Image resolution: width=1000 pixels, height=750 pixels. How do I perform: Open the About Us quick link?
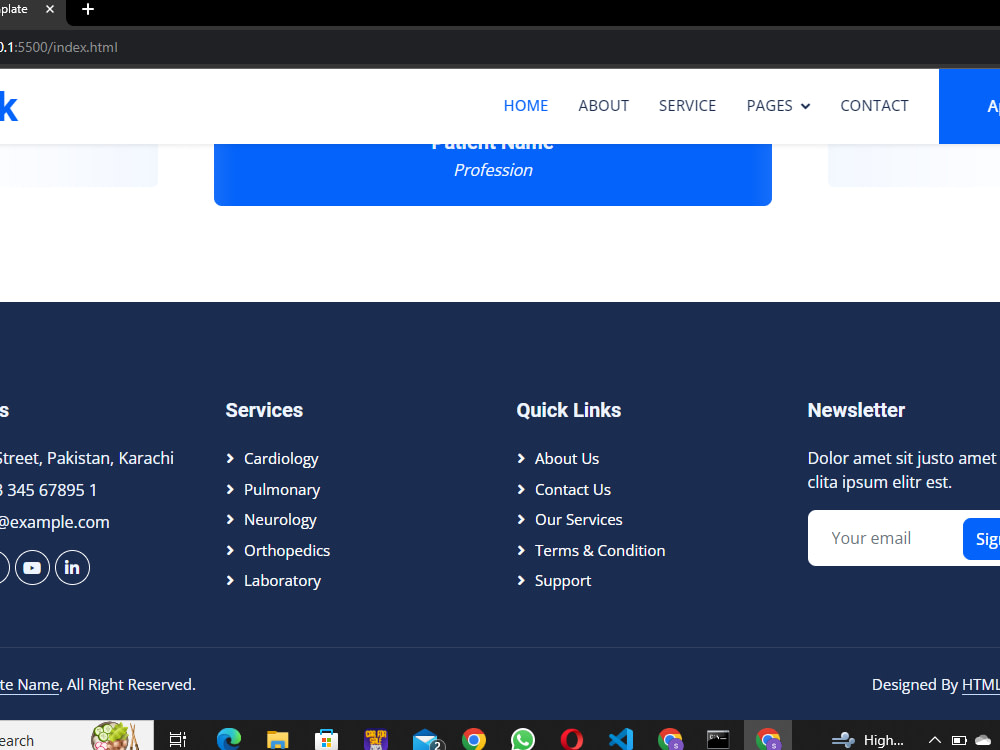tap(567, 459)
